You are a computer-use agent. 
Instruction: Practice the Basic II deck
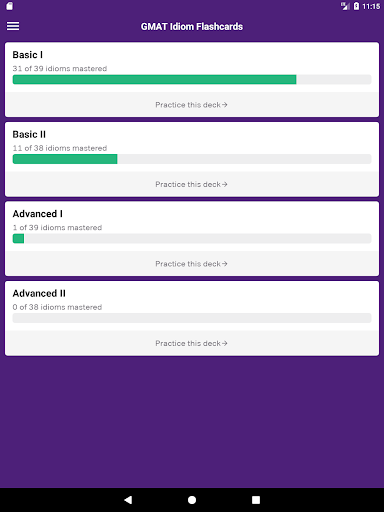[192, 184]
